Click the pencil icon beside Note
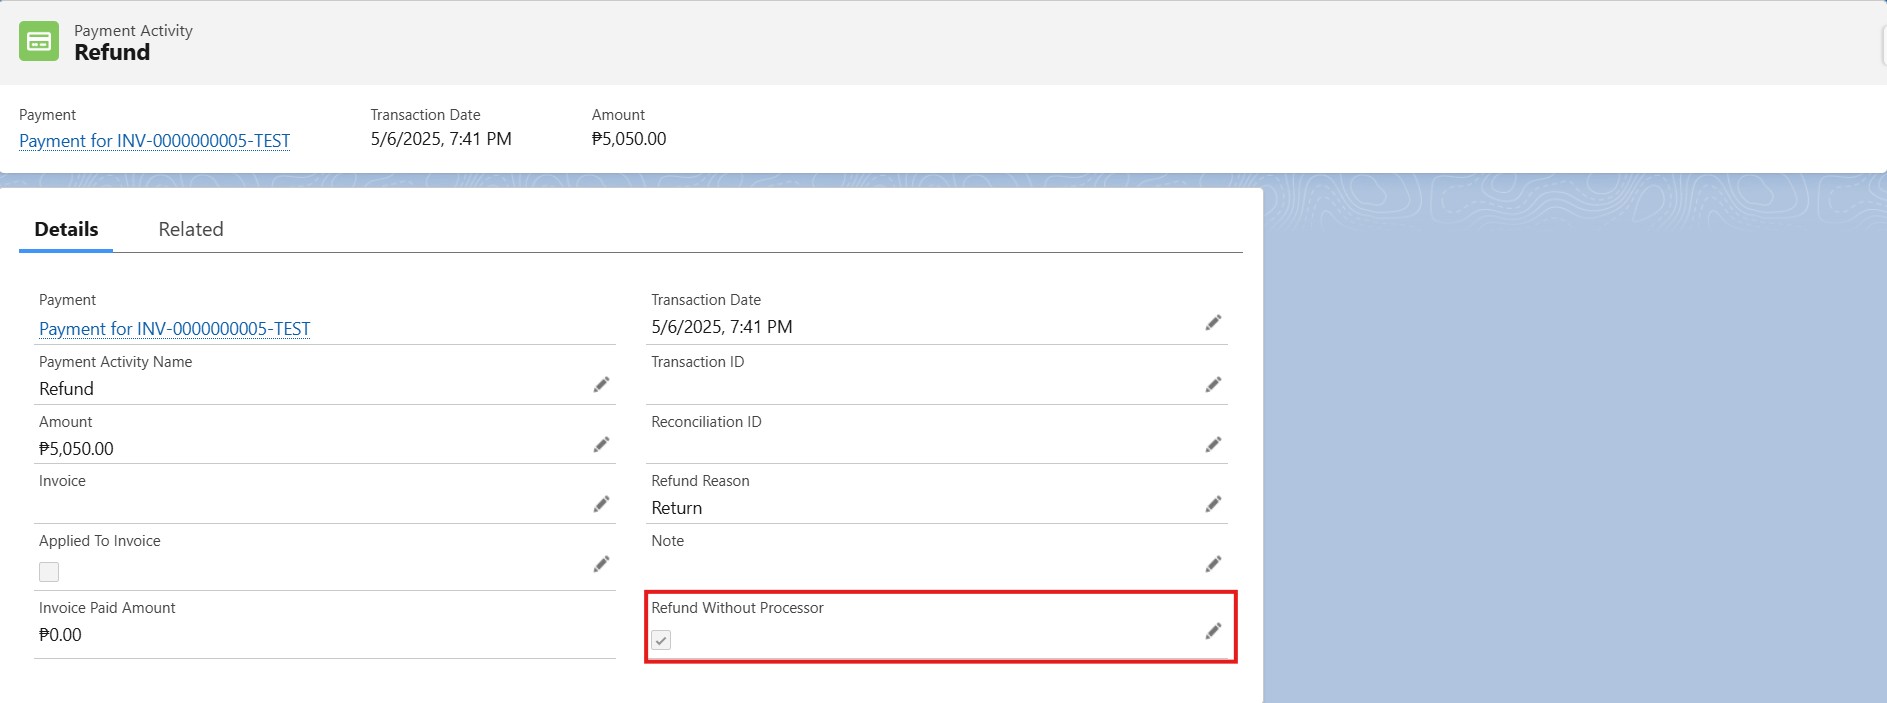 [x=1213, y=564]
